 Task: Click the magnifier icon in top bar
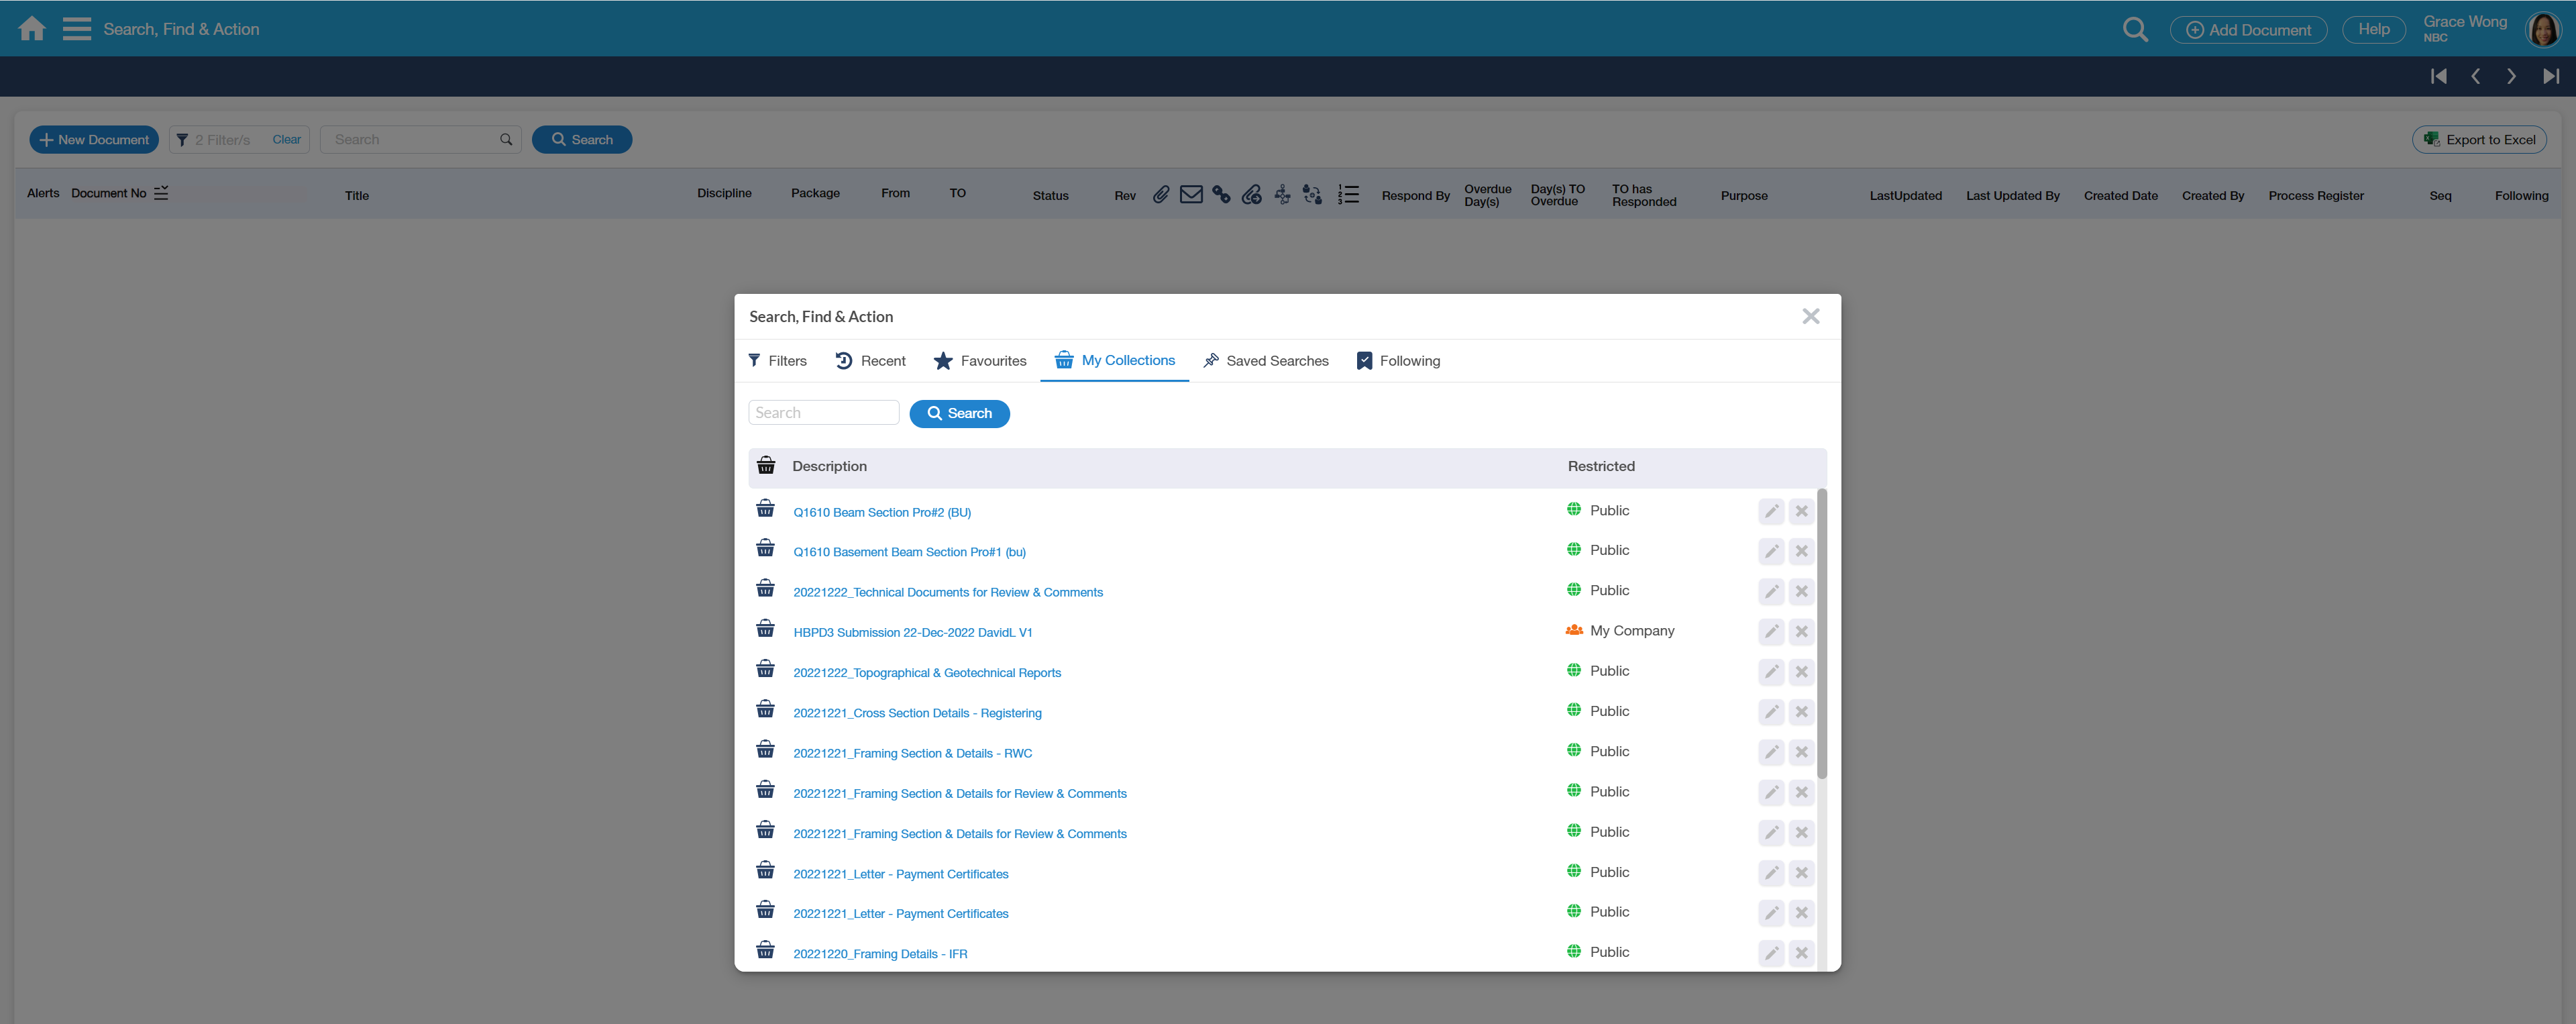coord(2134,30)
